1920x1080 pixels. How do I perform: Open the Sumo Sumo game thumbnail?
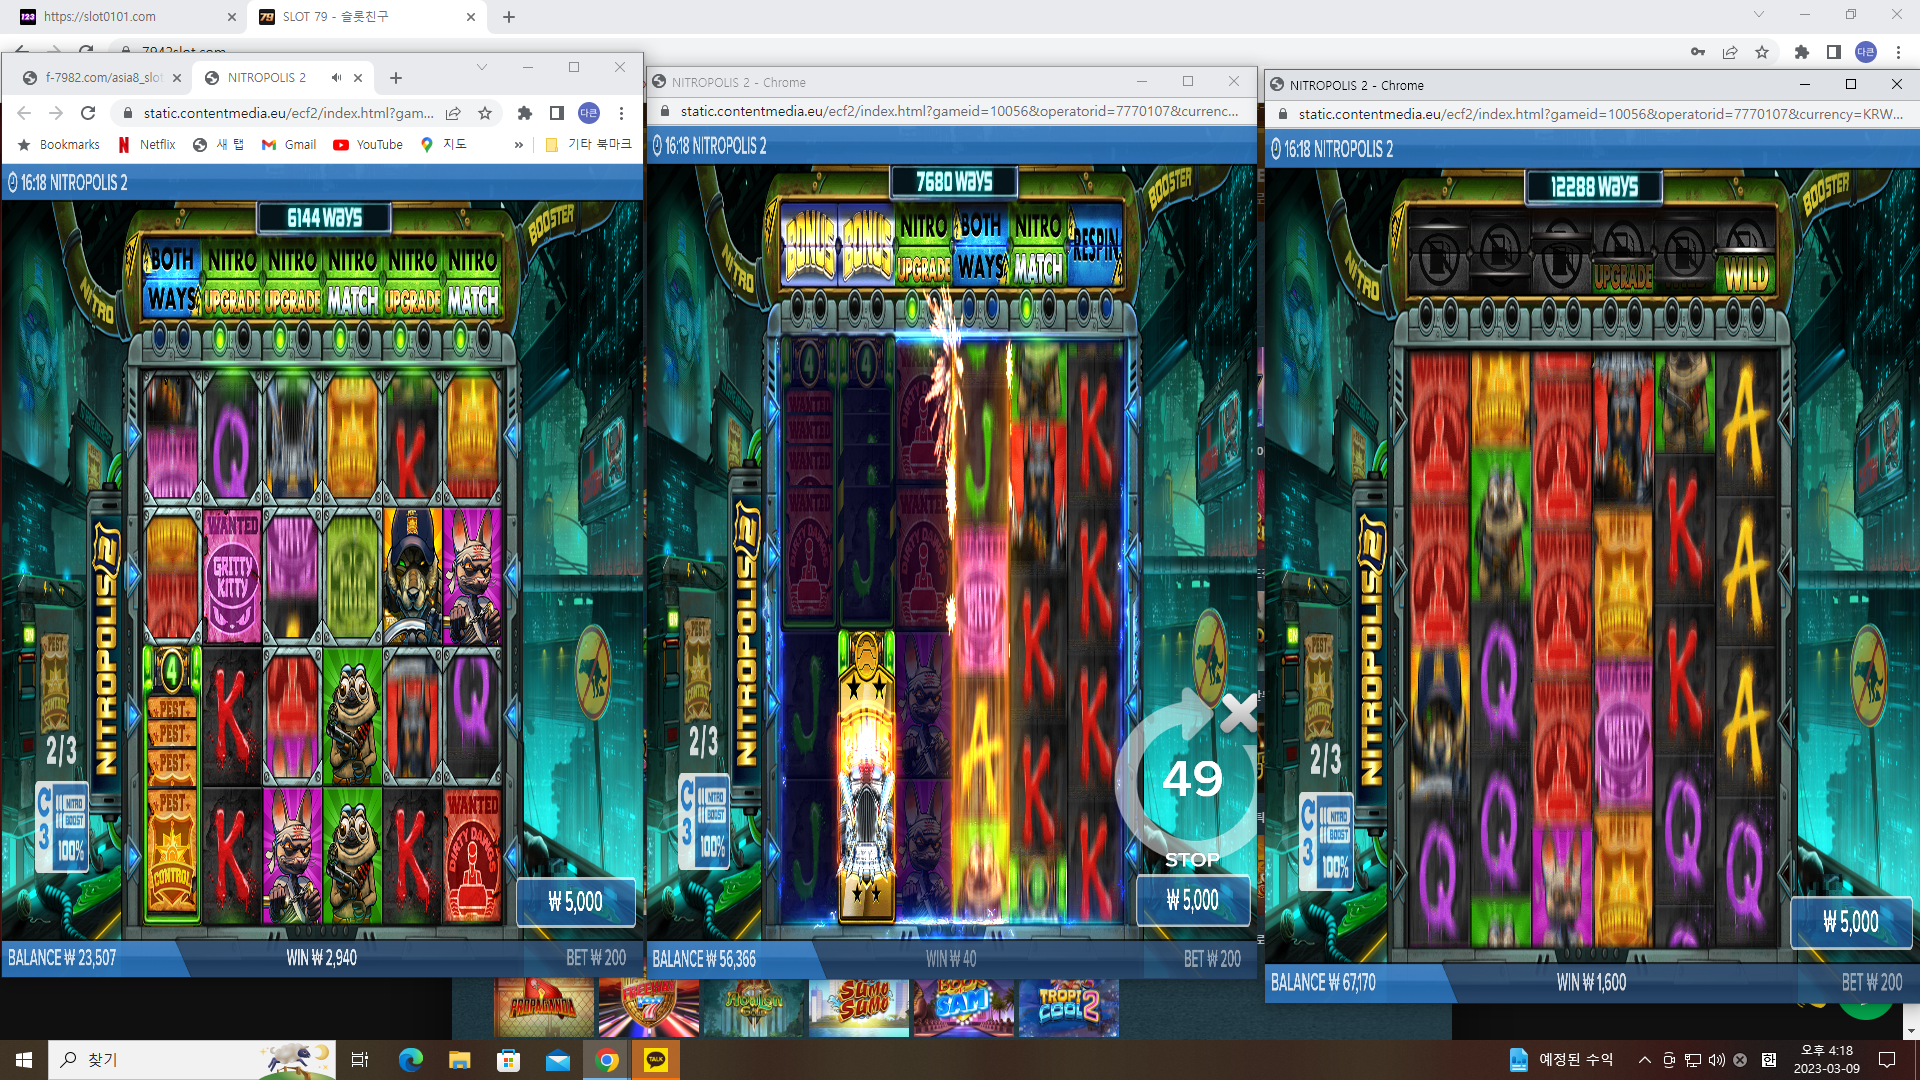tap(859, 1008)
